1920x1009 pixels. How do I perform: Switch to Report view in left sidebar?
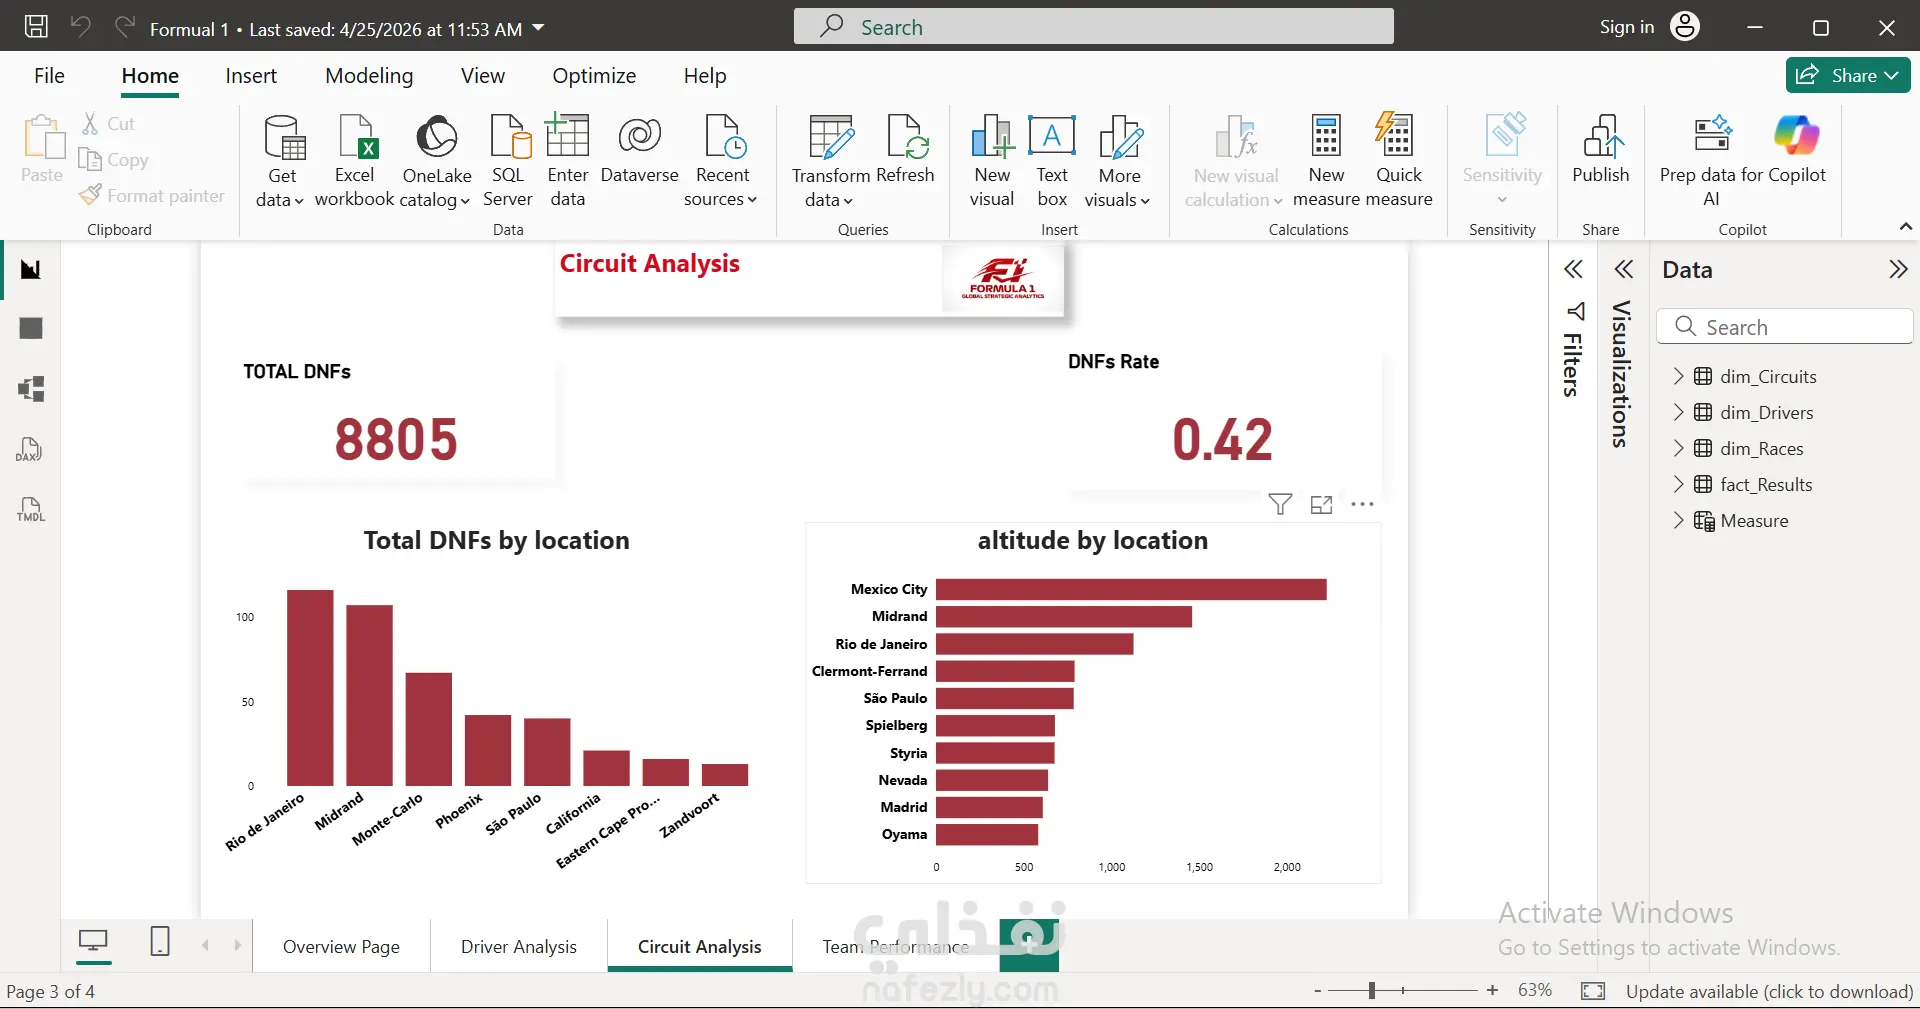31,269
